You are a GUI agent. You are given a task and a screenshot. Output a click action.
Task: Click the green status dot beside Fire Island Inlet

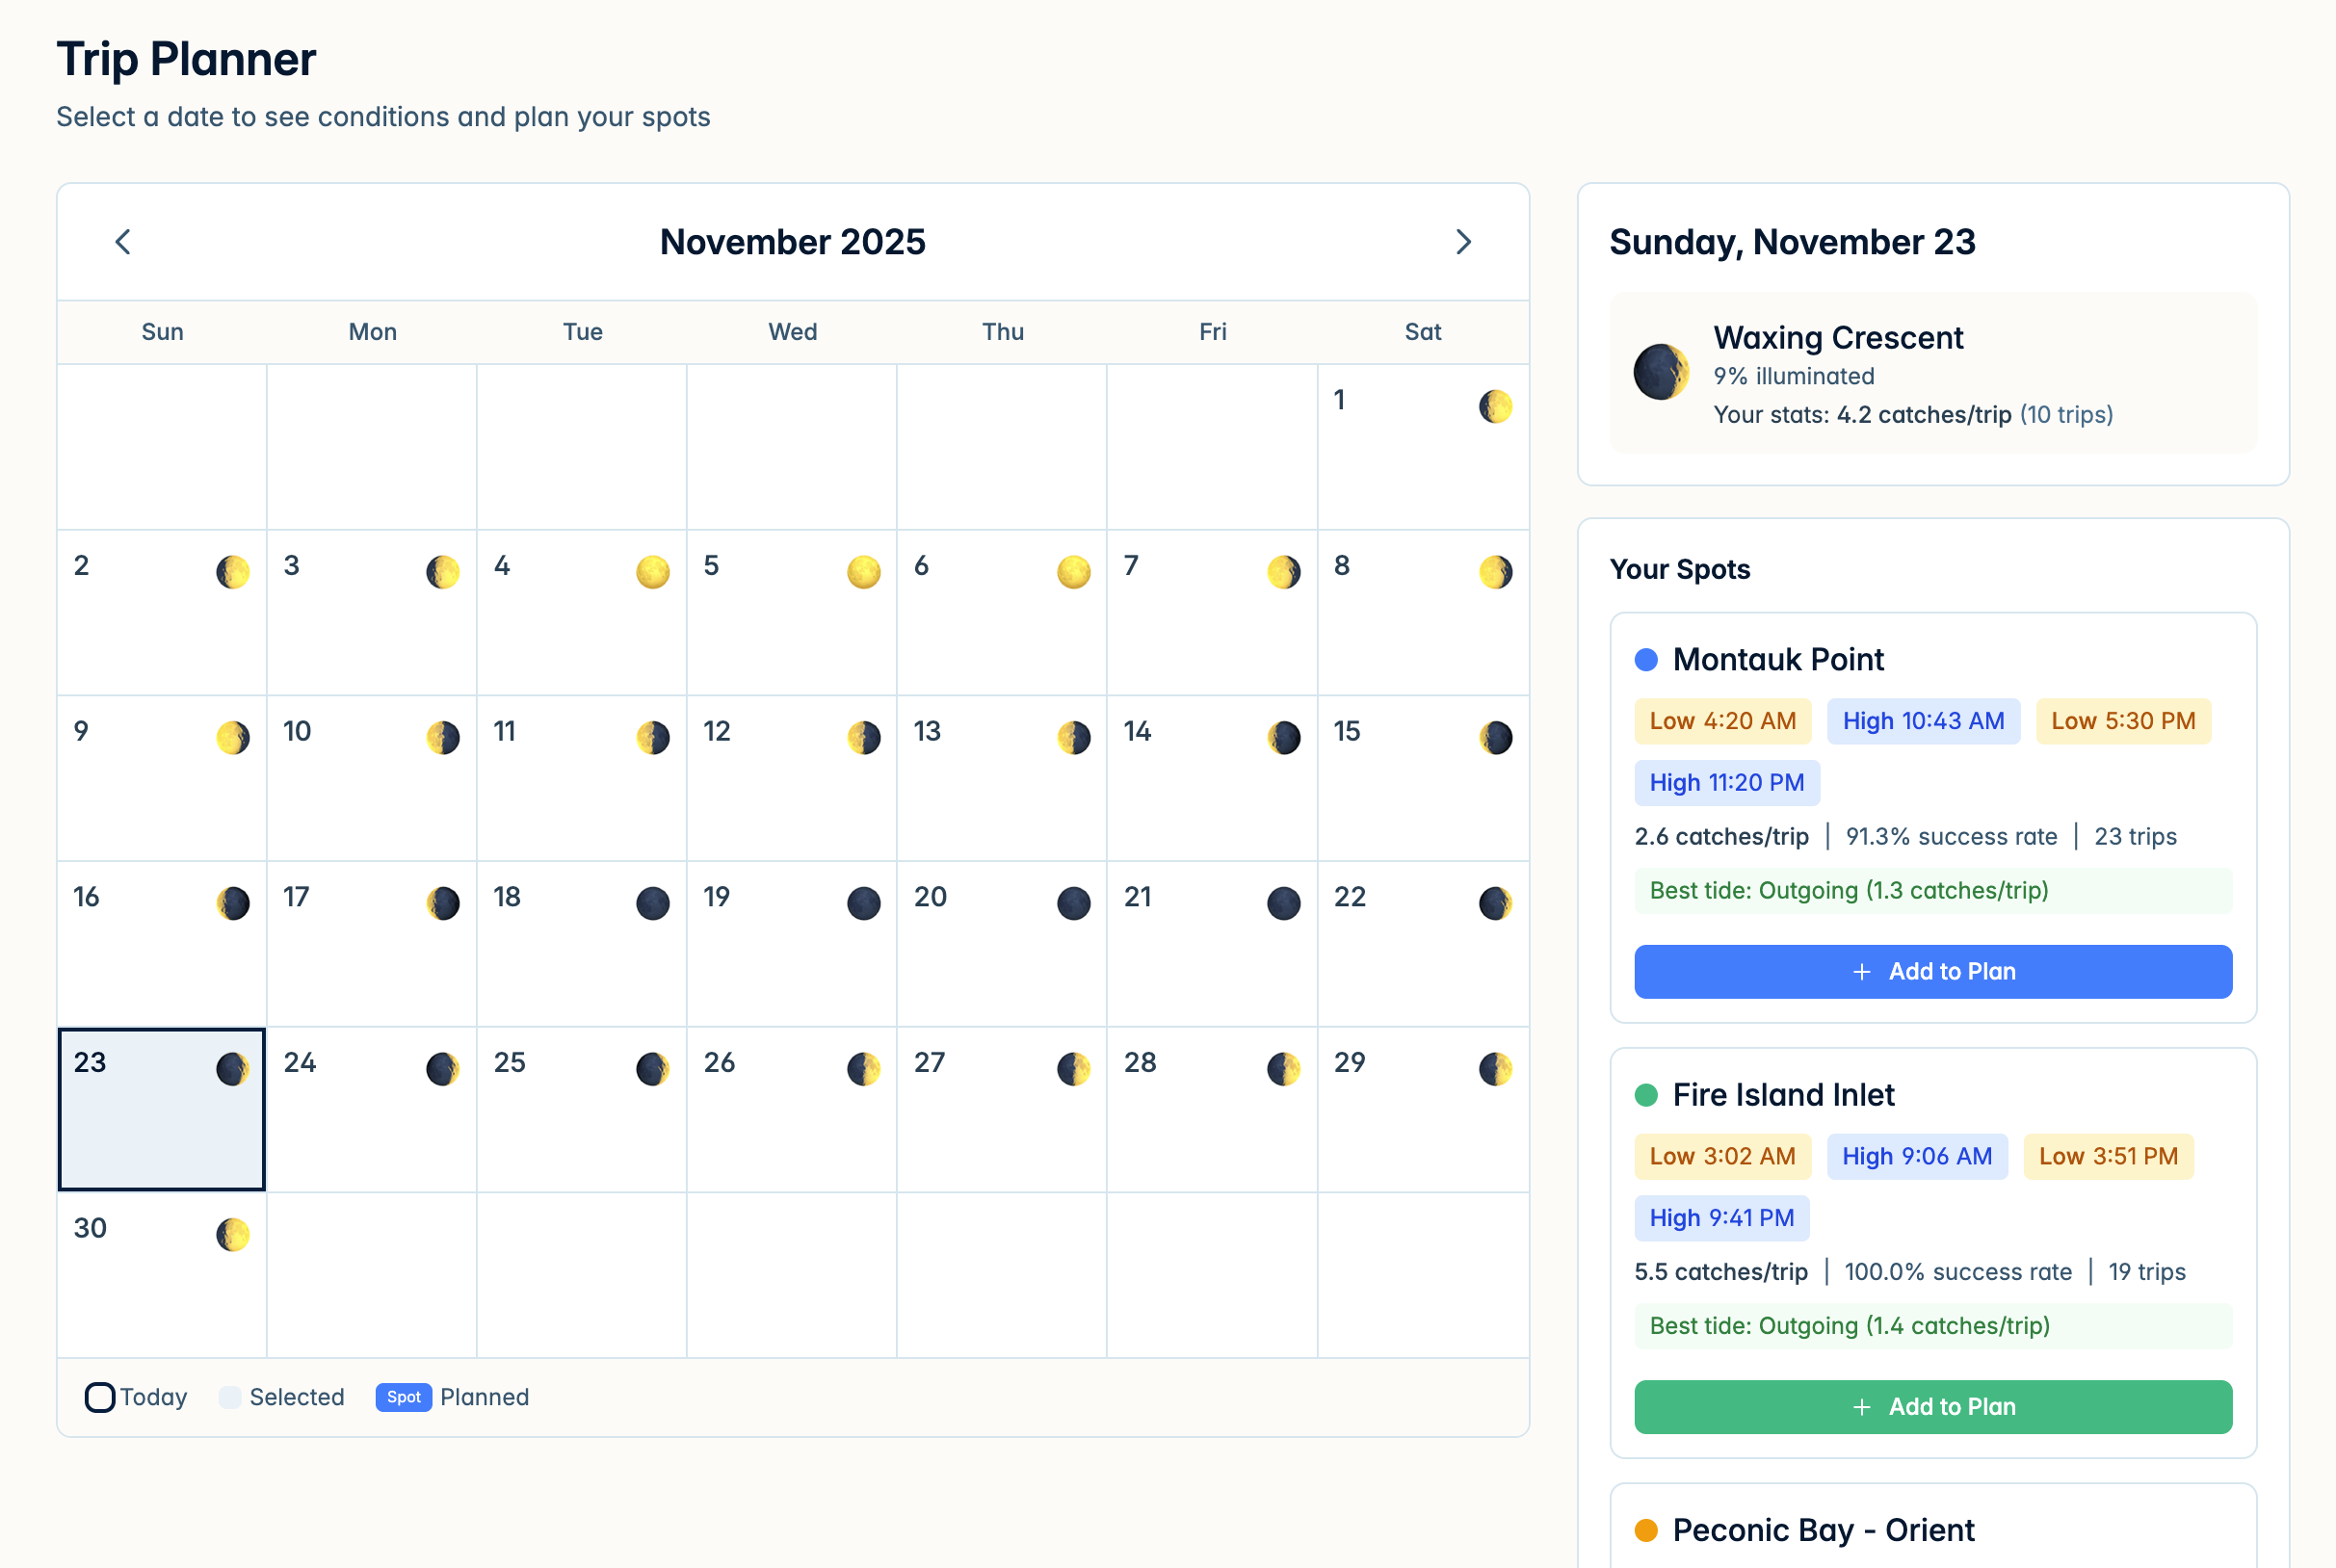click(x=1646, y=1095)
